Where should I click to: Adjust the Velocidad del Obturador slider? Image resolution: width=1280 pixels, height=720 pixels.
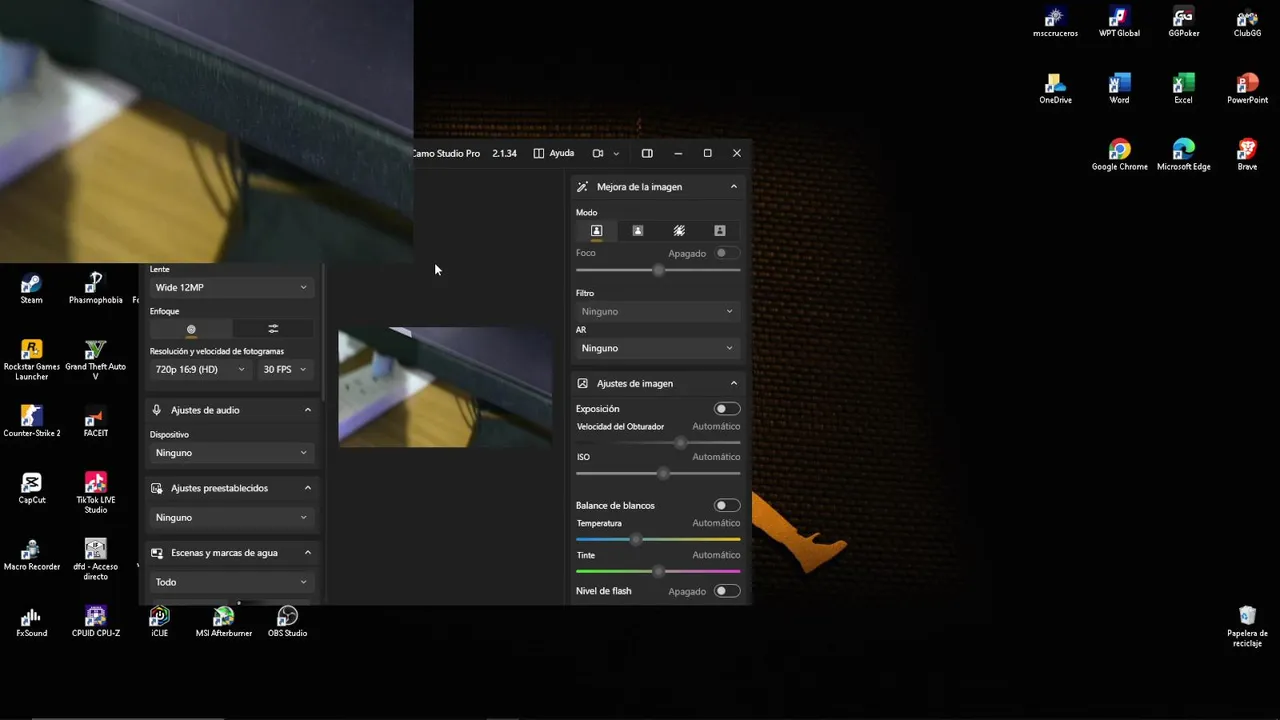tap(681, 442)
